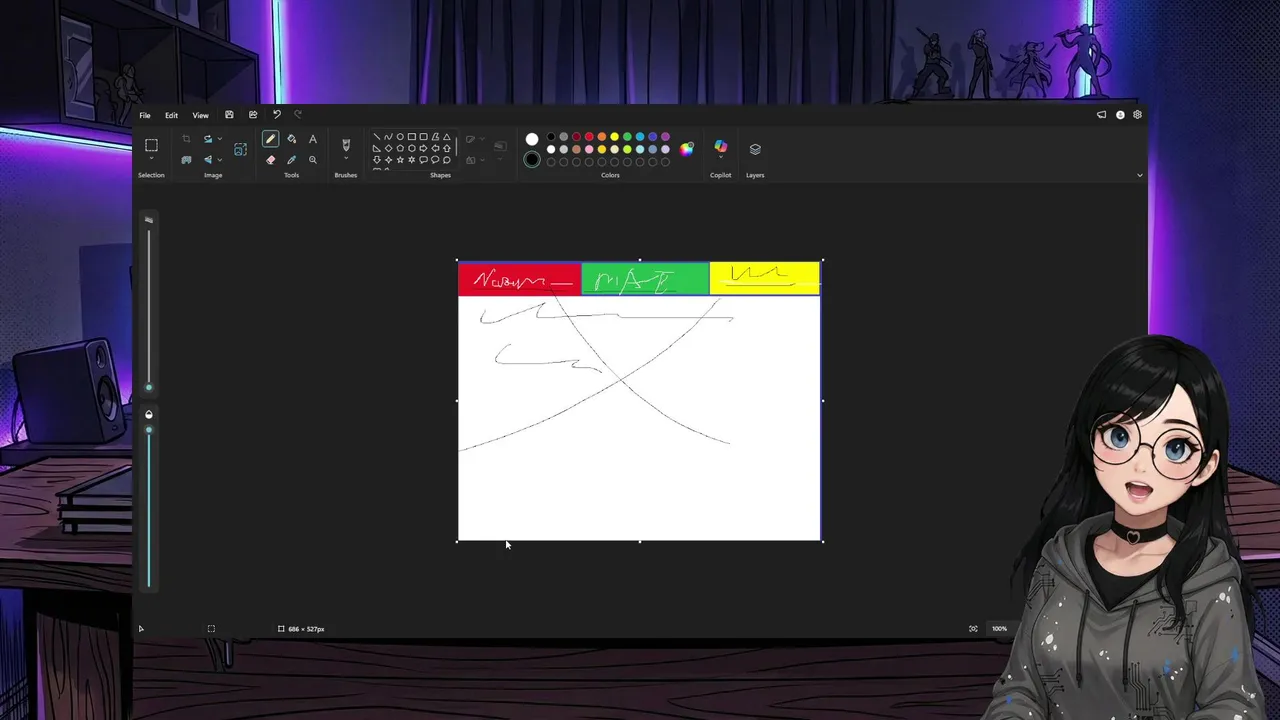Image resolution: width=1280 pixels, height=720 pixels.
Task: Open Paint settings gear
Action: click(x=1137, y=115)
